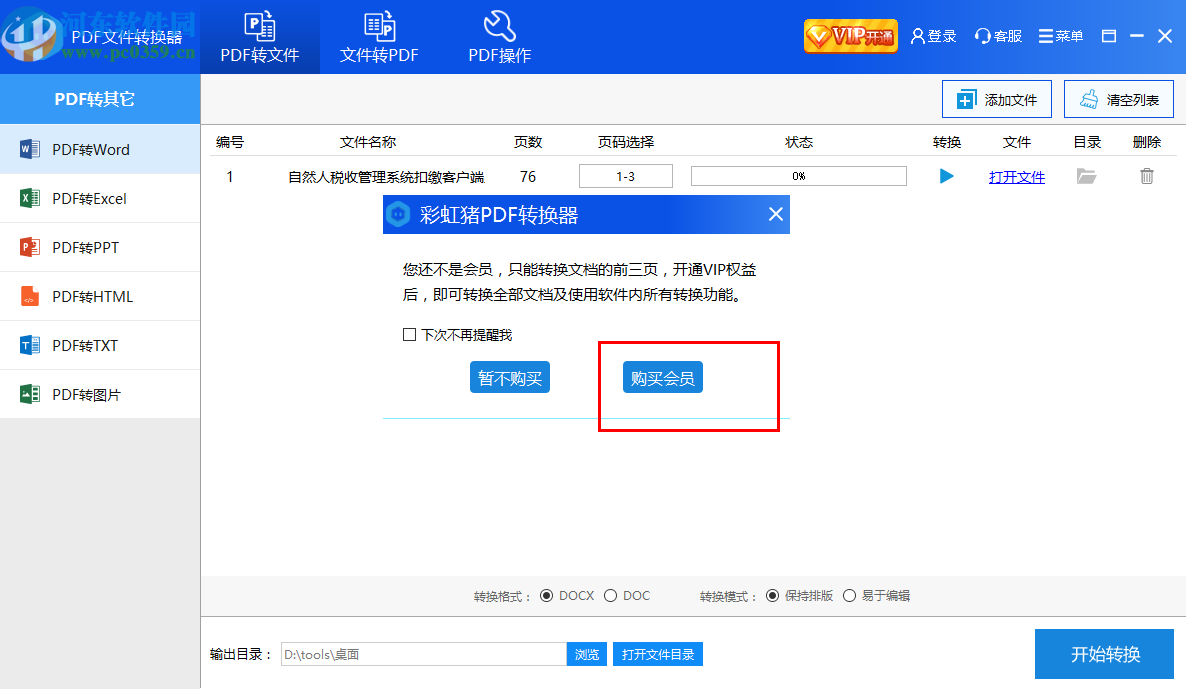1186x690 pixels.
Task: Click the TXT icon beside PDF转TXT
Action: pos(29,346)
